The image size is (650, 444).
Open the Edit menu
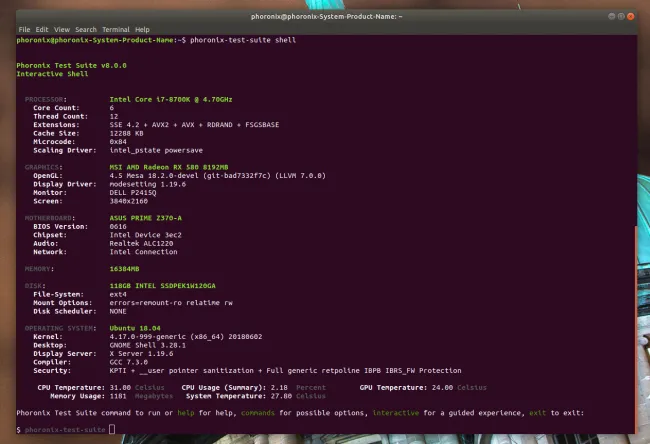point(42,29)
